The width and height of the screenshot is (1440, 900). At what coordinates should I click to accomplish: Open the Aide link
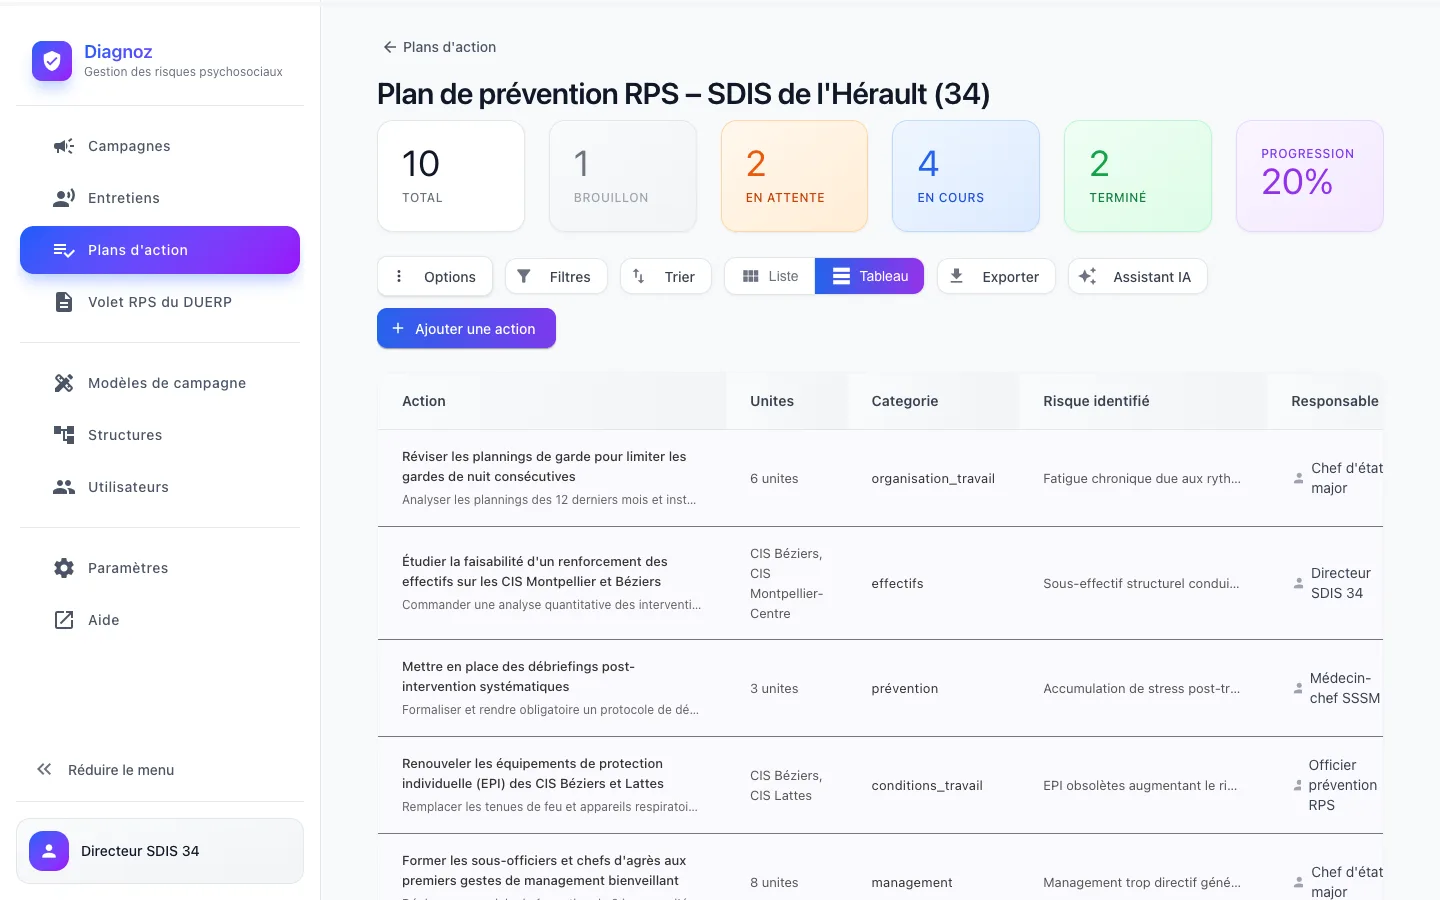[160, 620]
